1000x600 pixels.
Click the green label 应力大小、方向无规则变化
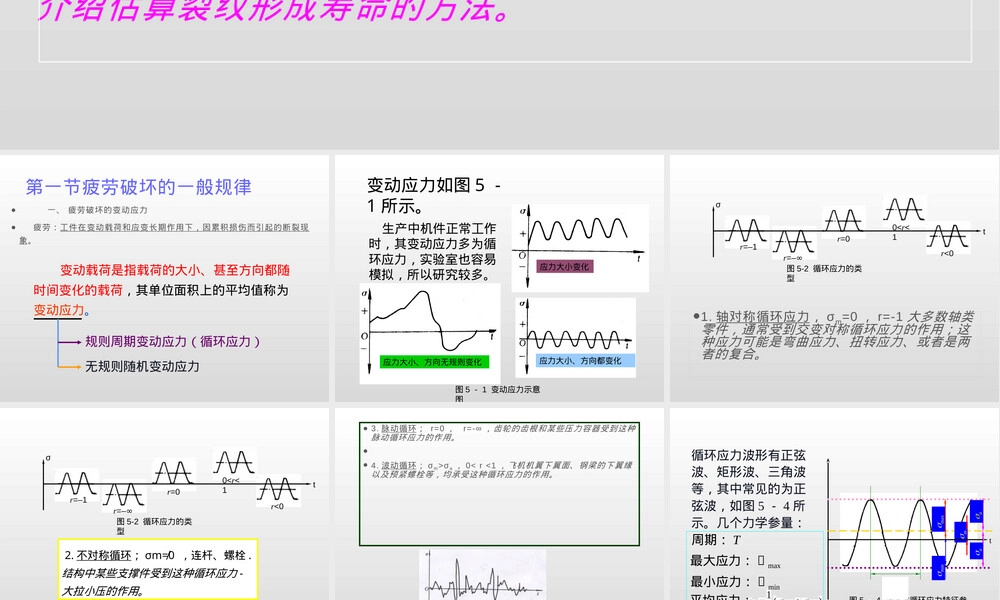point(434,362)
